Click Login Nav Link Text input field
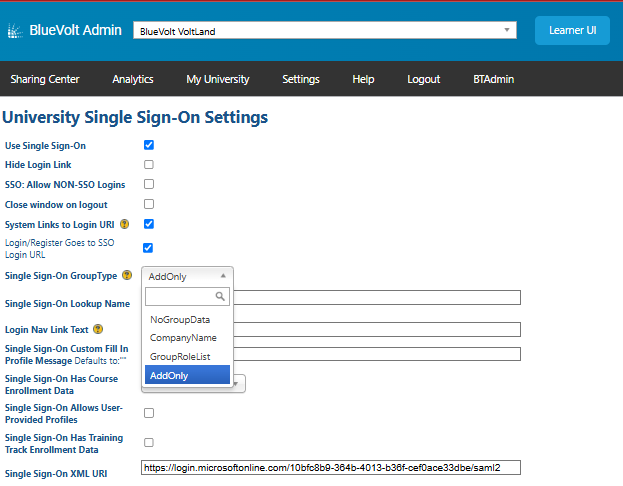Viewport: 623px width, 486px height. 377,329
